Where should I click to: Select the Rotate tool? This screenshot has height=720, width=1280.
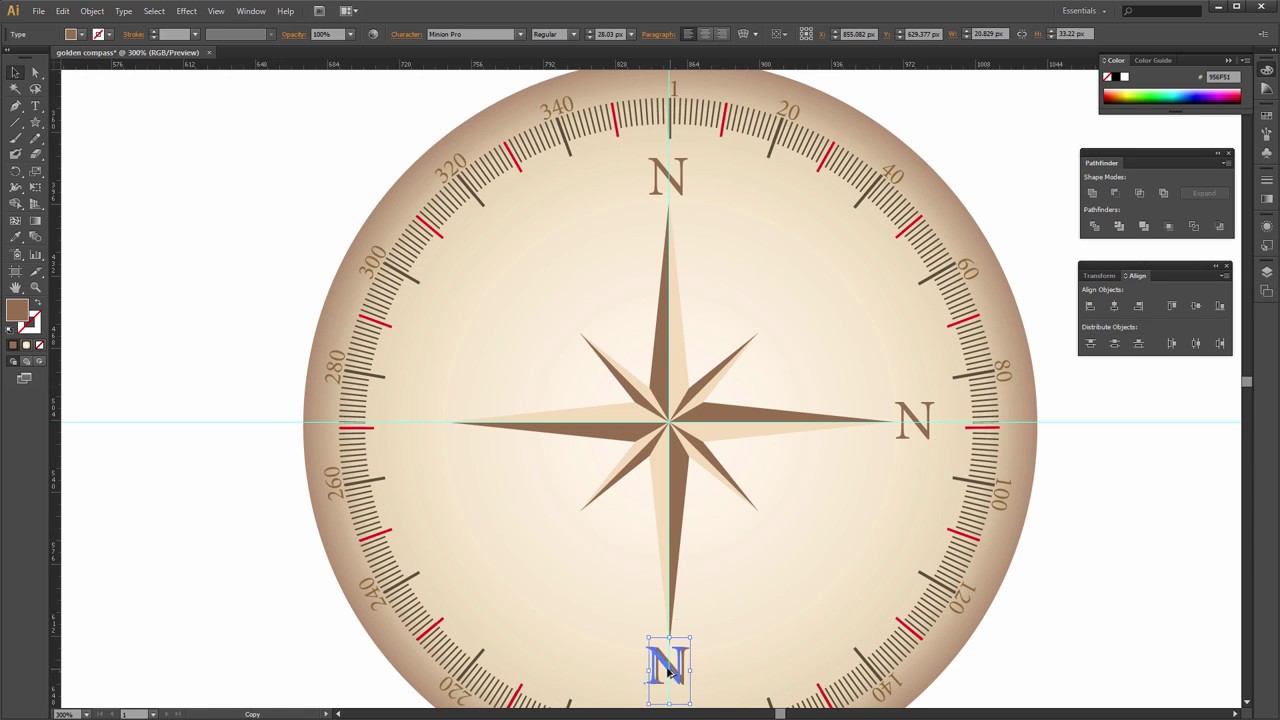(x=15, y=171)
